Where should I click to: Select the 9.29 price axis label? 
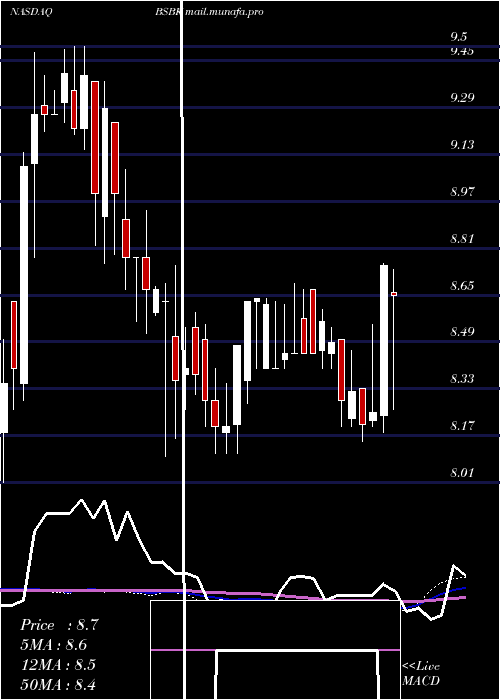point(462,97)
